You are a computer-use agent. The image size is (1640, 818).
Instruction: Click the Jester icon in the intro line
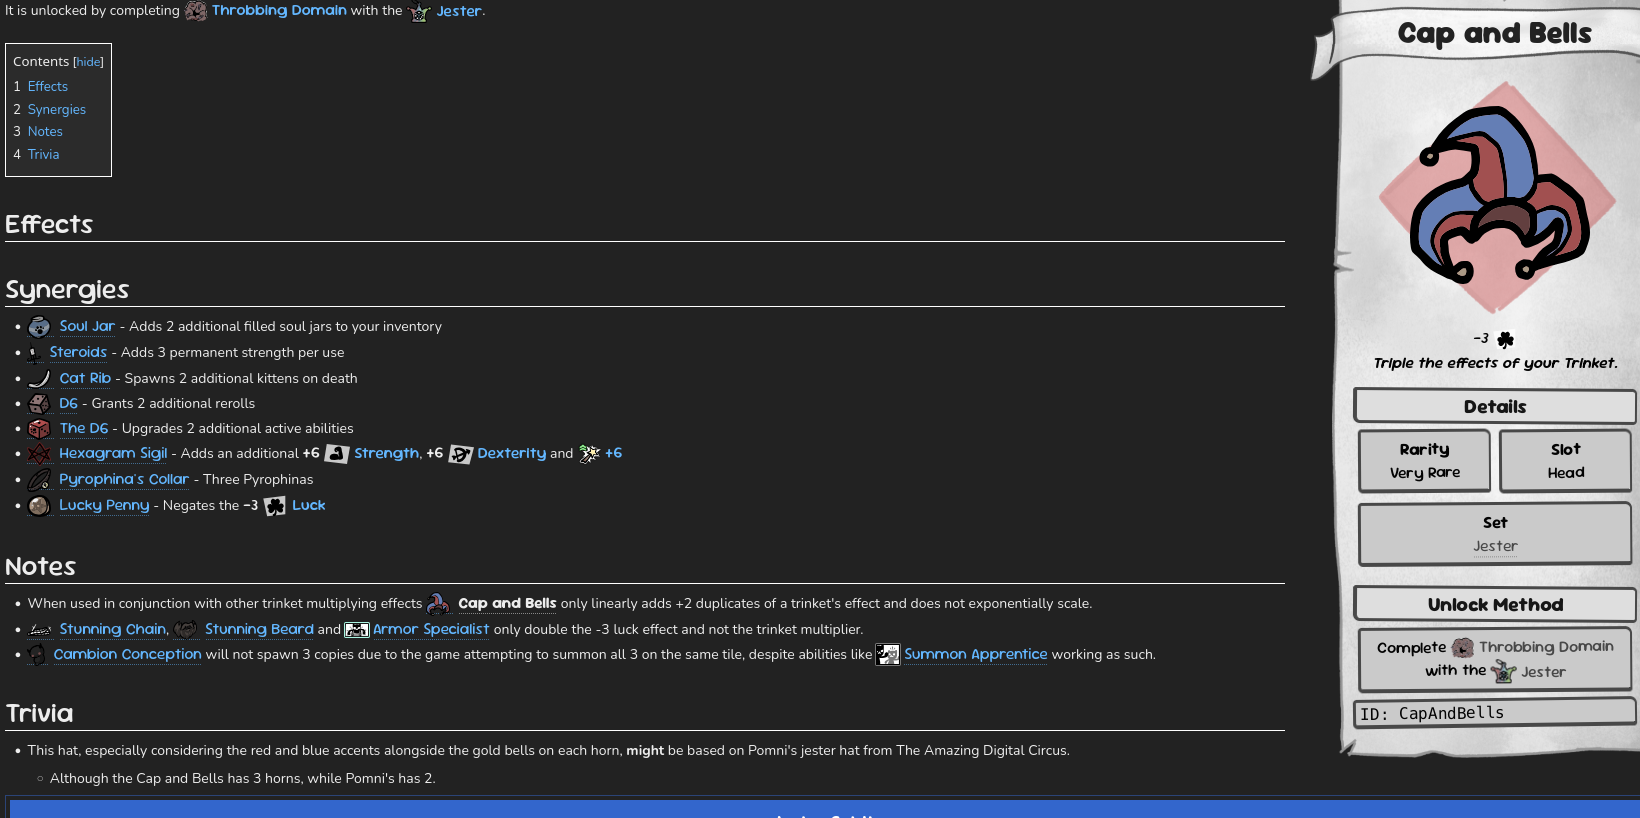tap(419, 12)
